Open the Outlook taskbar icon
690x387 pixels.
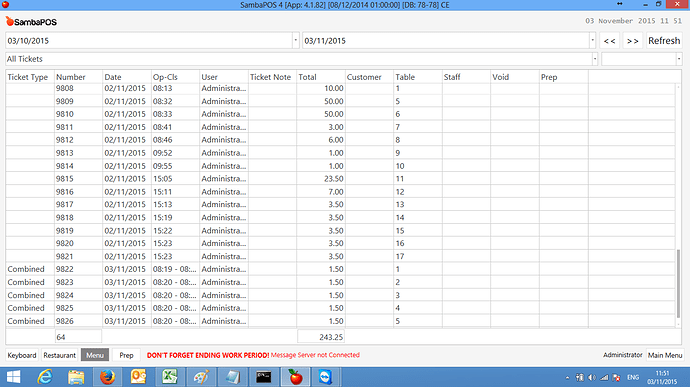tap(138, 377)
